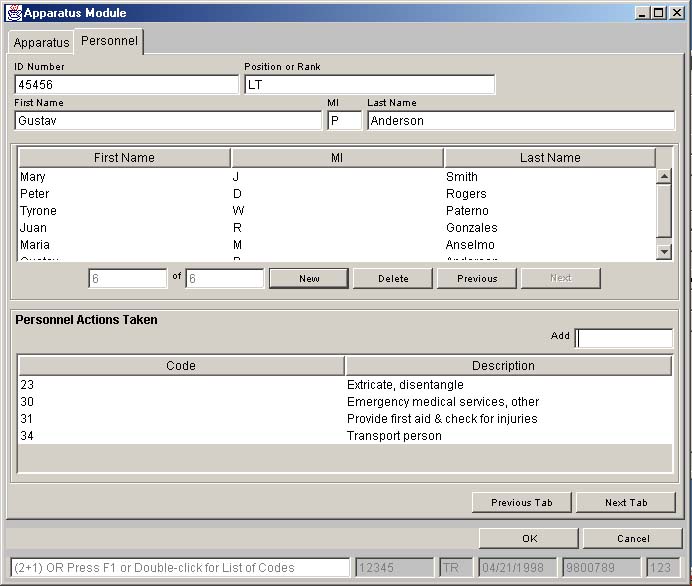Go to Previous personnel record
This screenshot has width=692, height=586.
click(477, 279)
